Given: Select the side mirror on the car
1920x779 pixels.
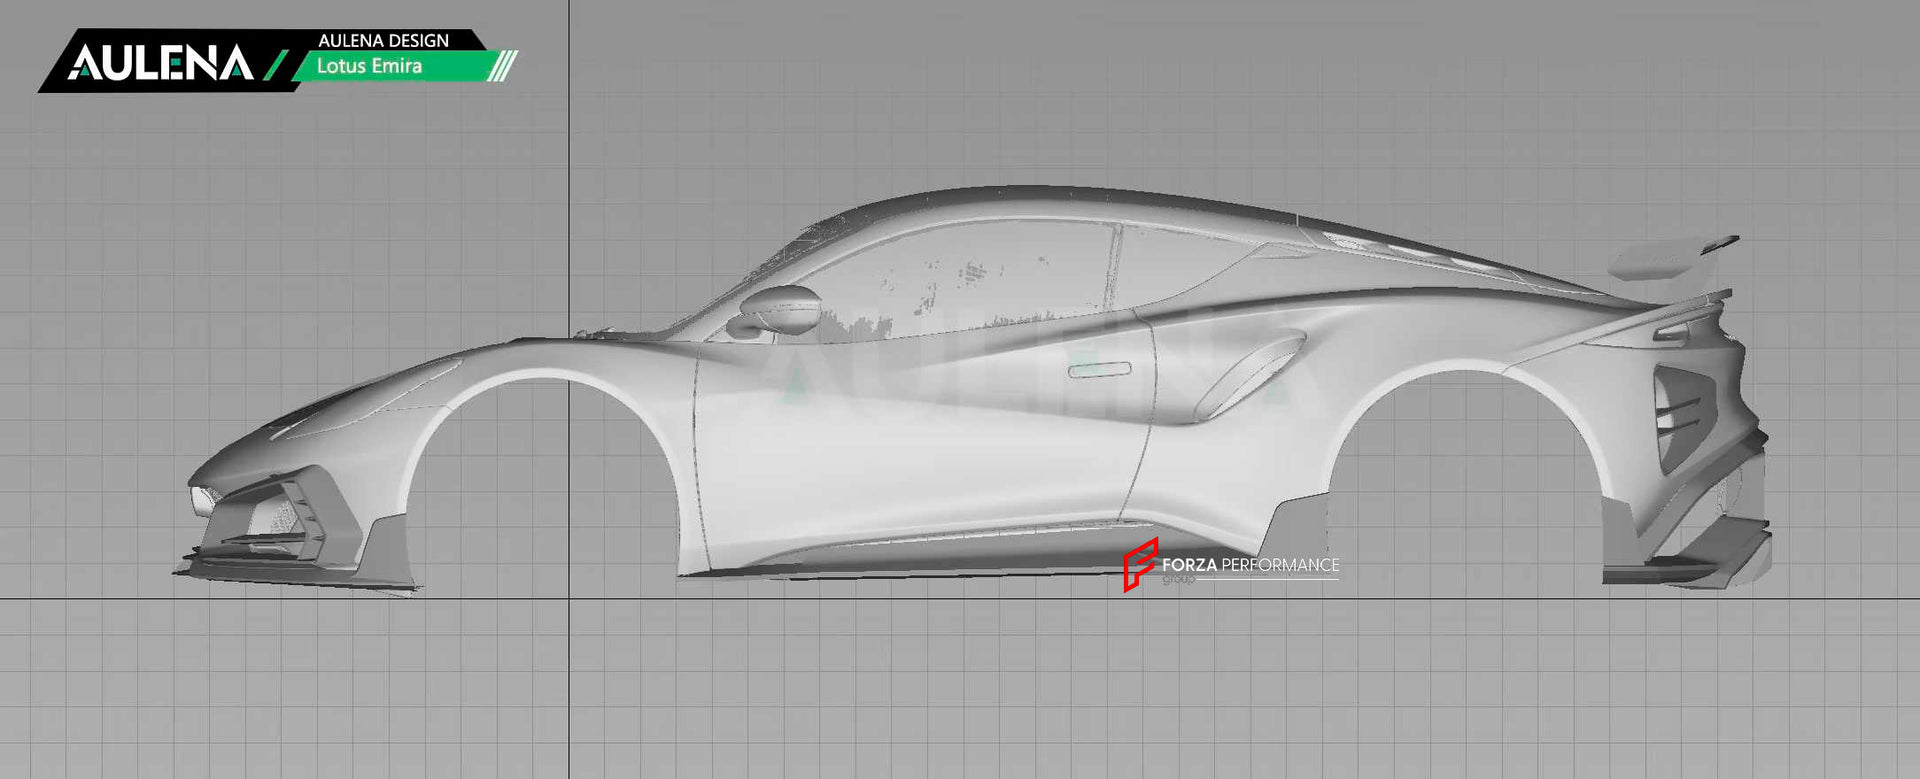Looking at the screenshot, I should (780, 311).
